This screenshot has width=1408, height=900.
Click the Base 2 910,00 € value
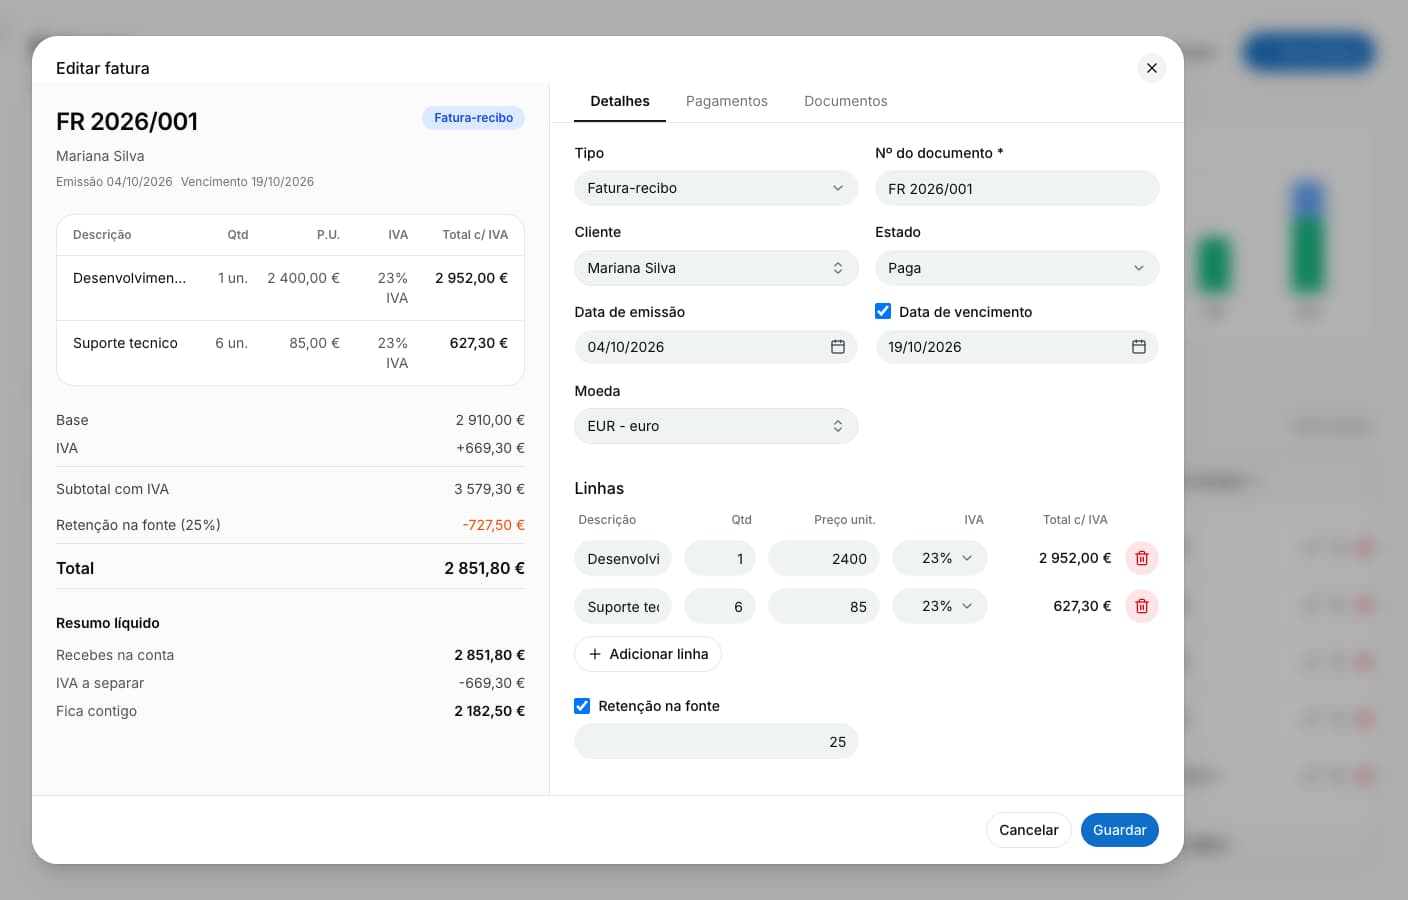[490, 420]
